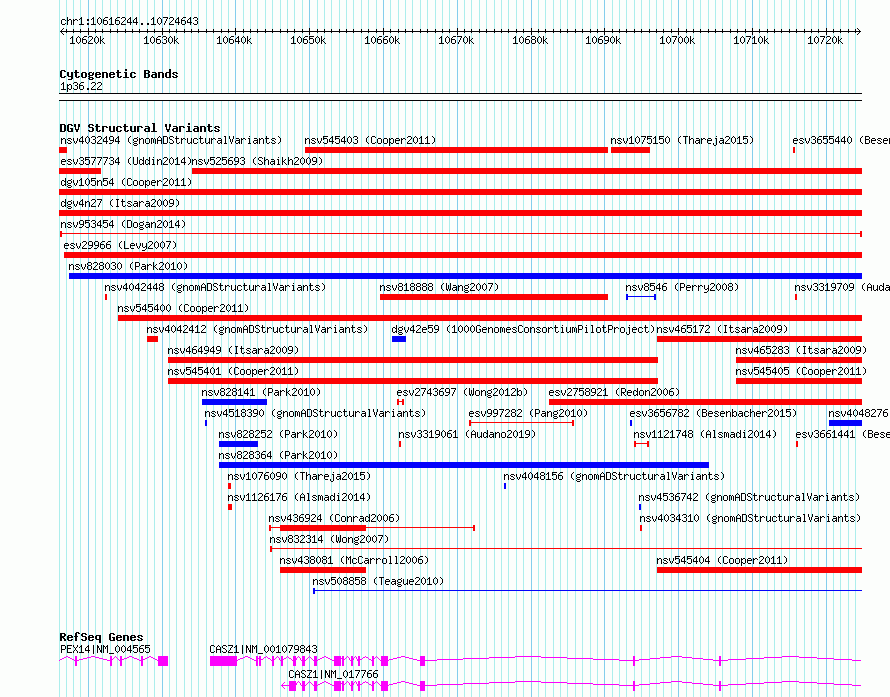890x697 pixels.
Task: Select the RefSeq Genes track title
Action: [x=102, y=637]
